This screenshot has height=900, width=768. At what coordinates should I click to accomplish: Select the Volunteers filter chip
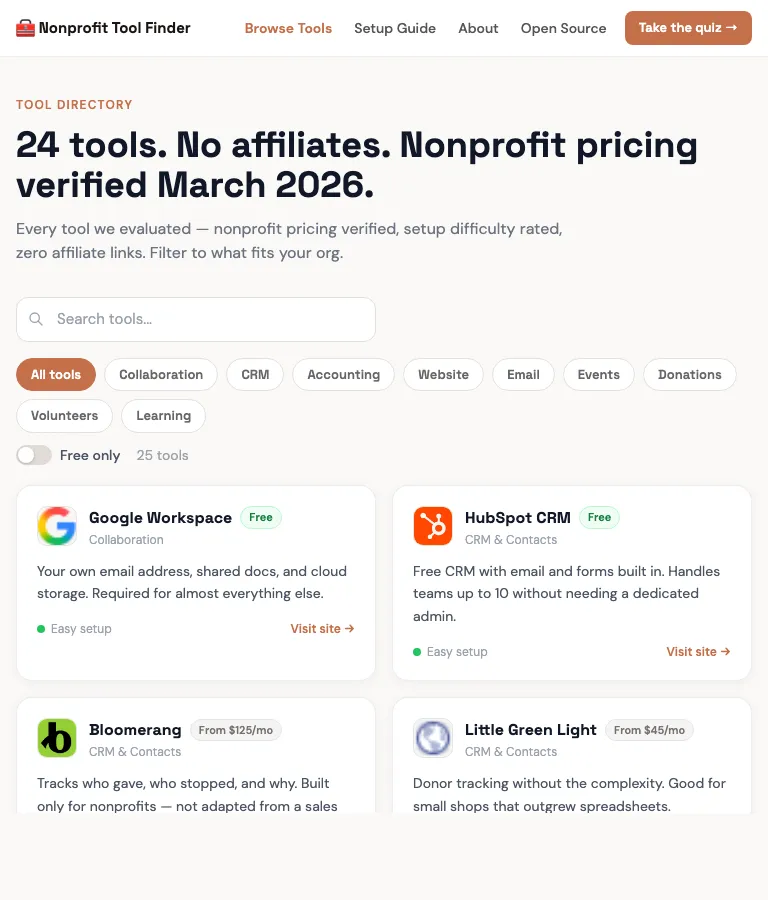tap(65, 416)
